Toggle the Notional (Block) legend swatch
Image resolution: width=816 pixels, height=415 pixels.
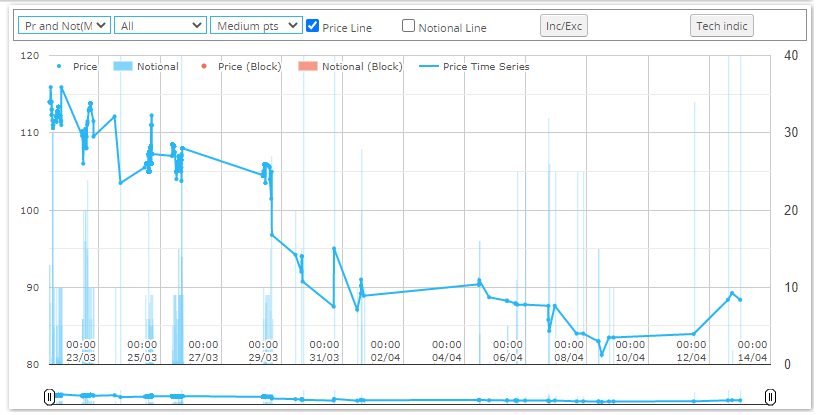pyautogui.click(x=308, y=67)
